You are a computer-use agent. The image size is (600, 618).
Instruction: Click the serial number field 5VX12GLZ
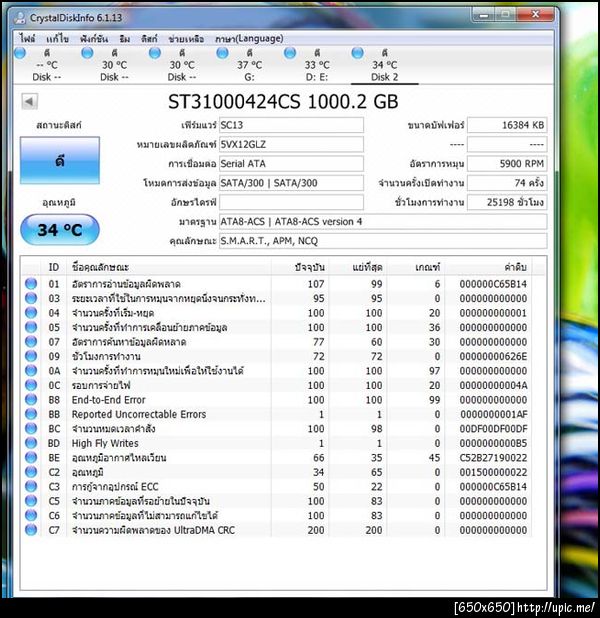click(291, 144)
